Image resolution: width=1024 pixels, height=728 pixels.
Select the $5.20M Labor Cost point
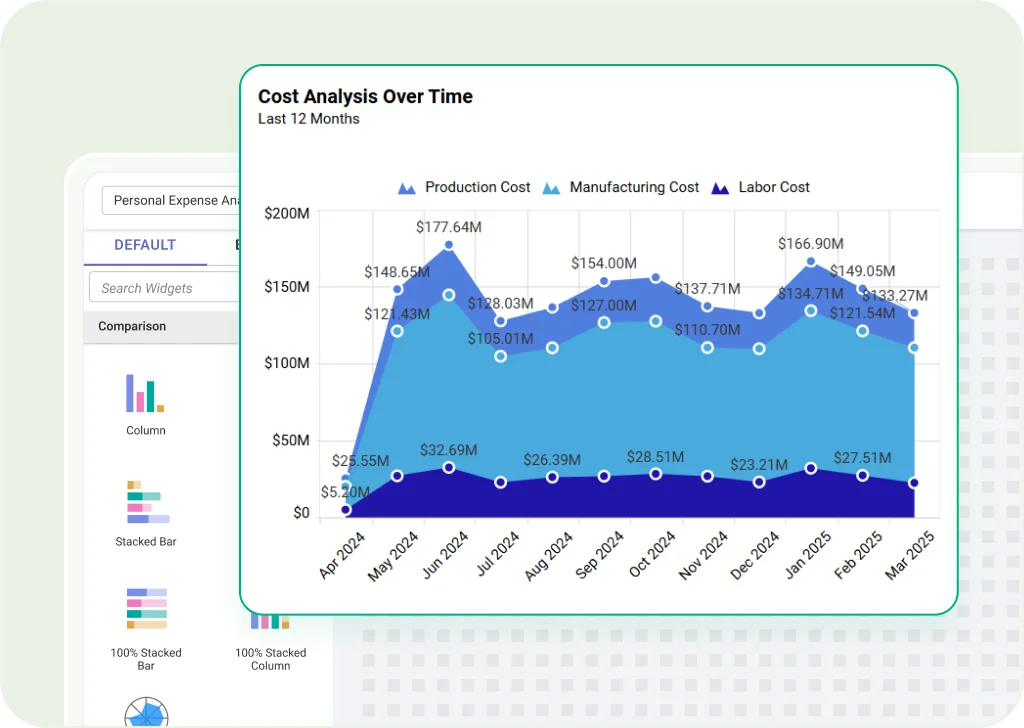click(346, 510)
